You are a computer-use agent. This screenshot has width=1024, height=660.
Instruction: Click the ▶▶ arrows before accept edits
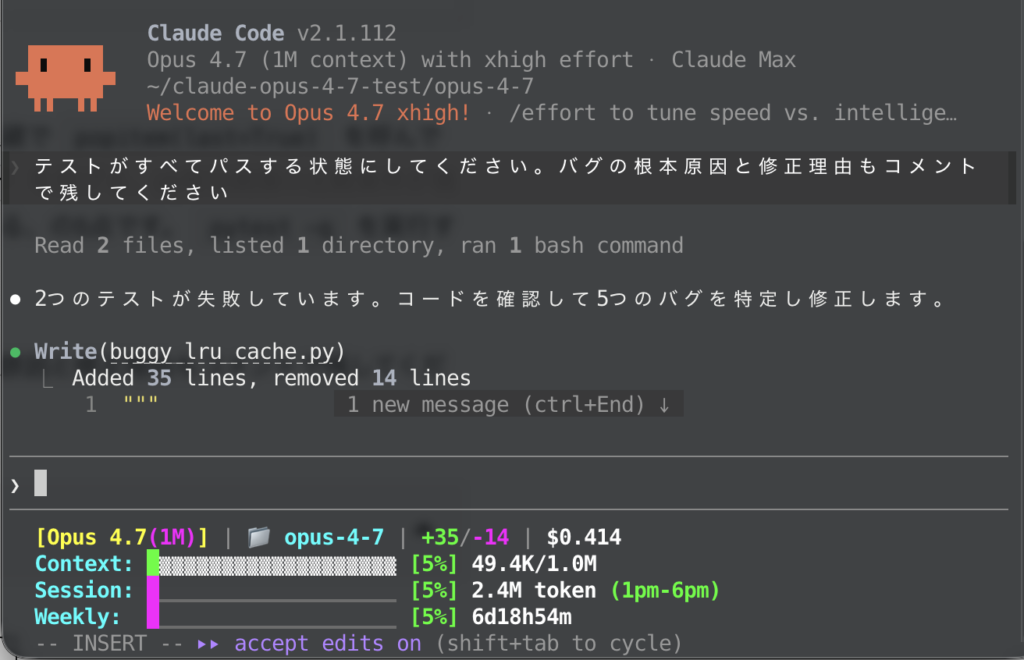(x=206, y=643)
